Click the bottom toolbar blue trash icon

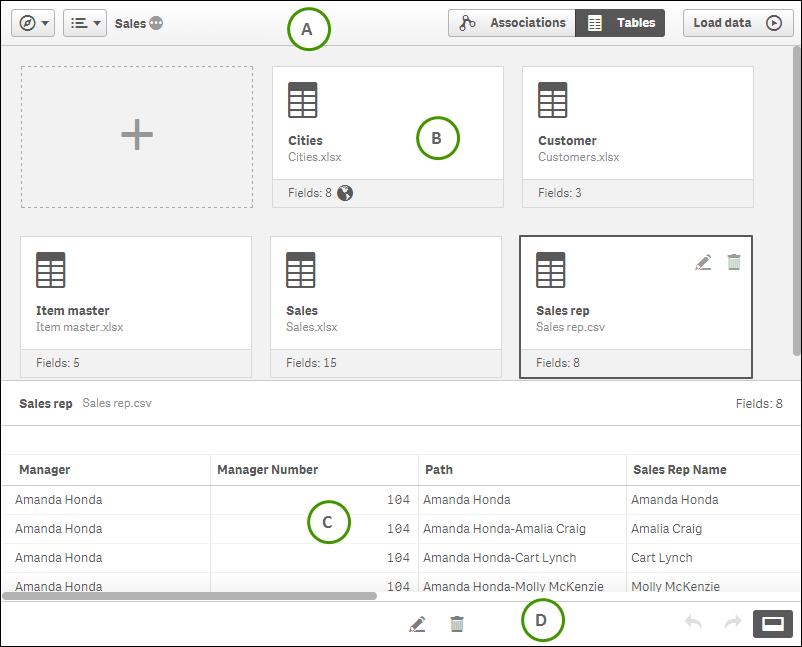pyautogui.click(x=457, y=624)
